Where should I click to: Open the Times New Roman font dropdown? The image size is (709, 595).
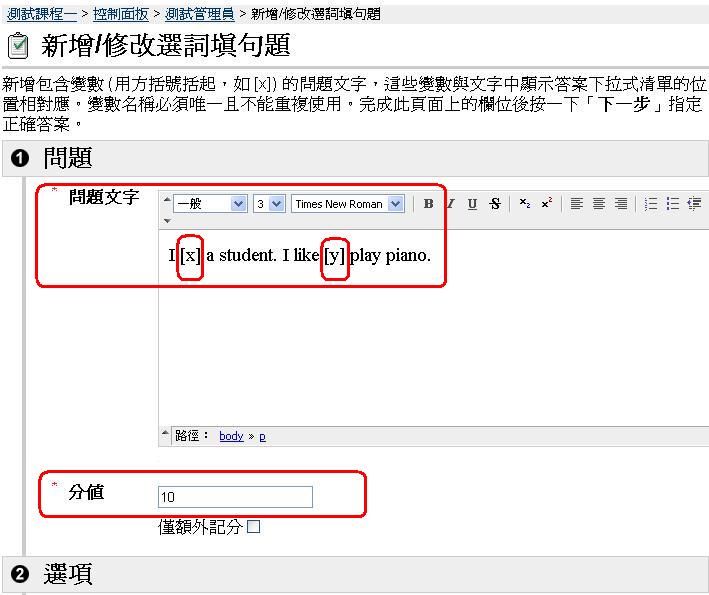coord(348,204)
